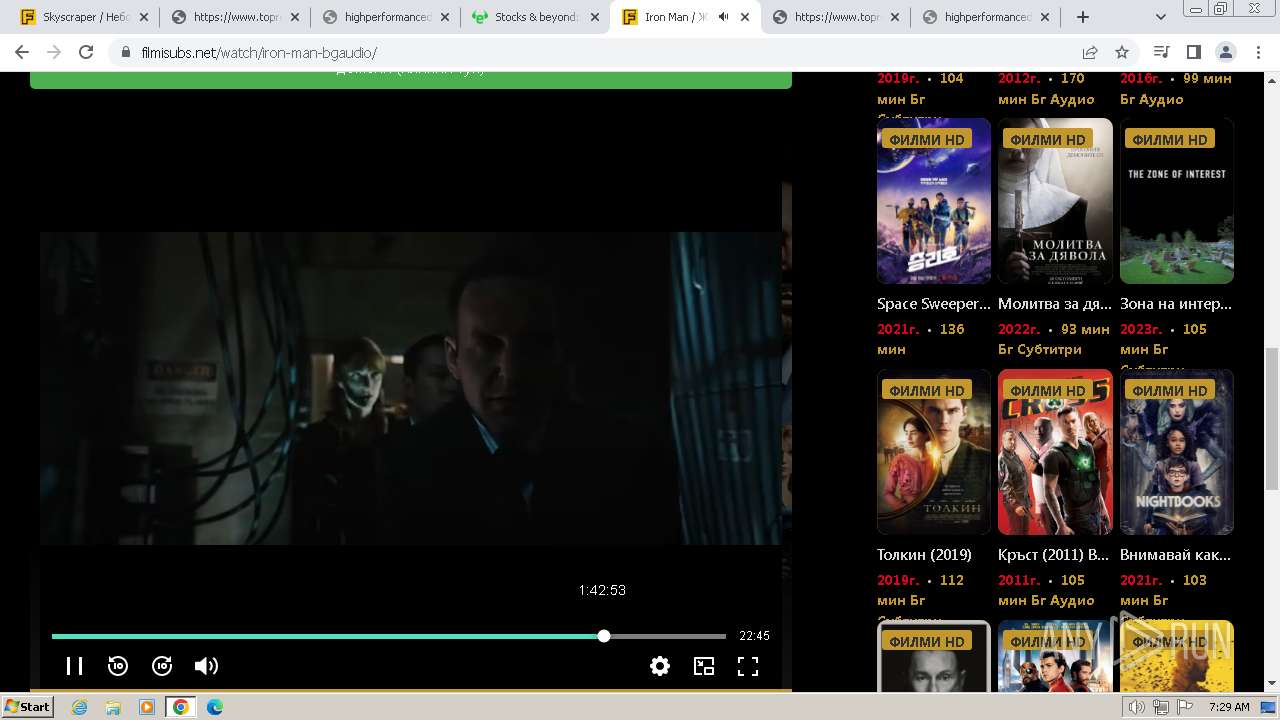Open Толкин movie poster
Screen dimensions: 1280x720
click(934, 452)
